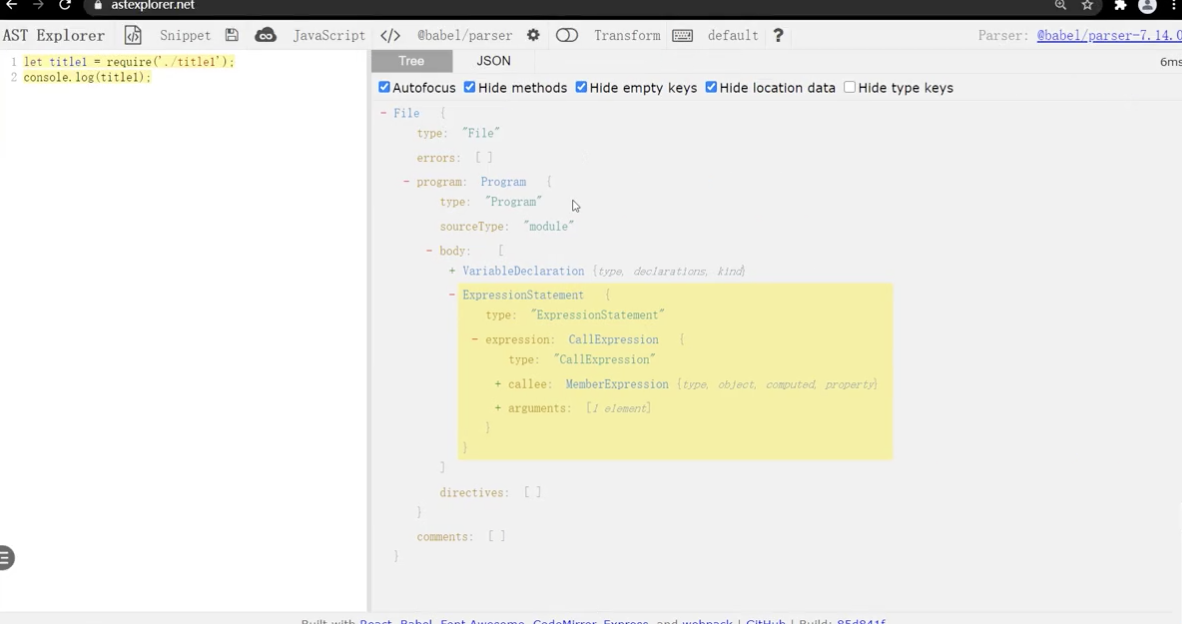Go back in the browser
Screen dimensions: 1182x624
coord(11,5)
